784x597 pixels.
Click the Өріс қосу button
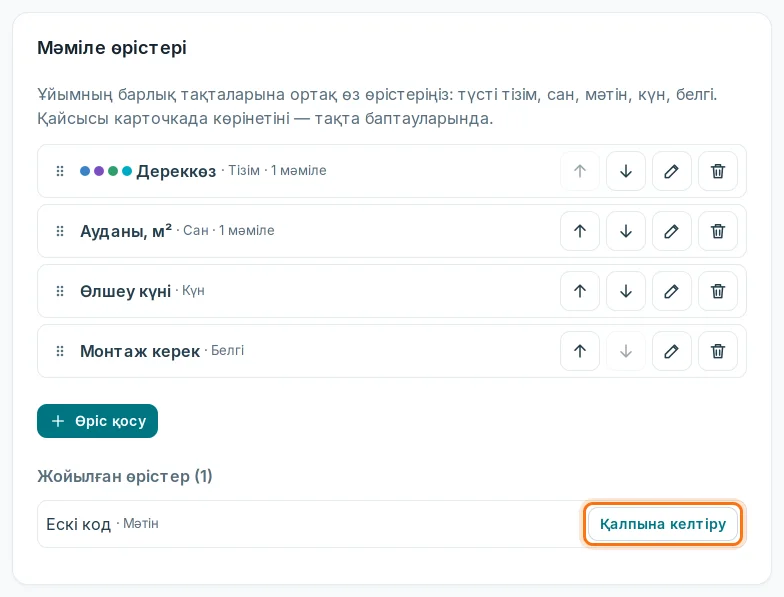[98, 421]
